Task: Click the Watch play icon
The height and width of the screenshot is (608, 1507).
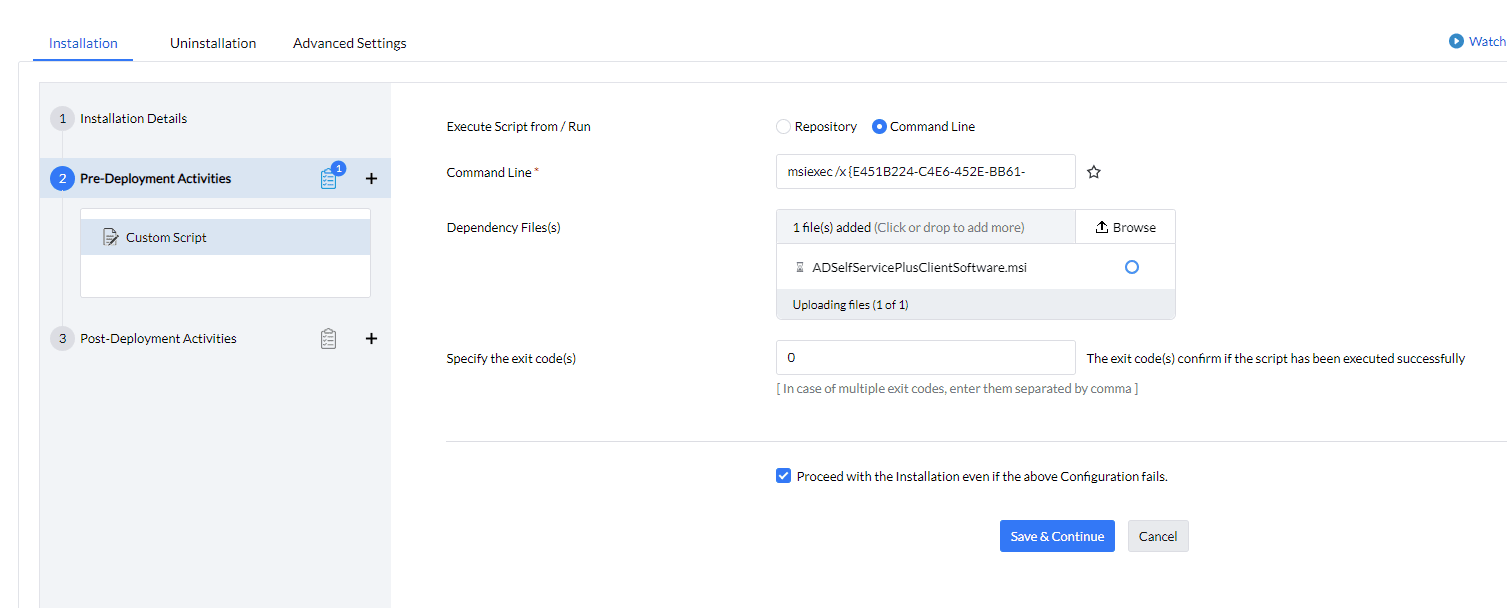Action: [1456, 41]
